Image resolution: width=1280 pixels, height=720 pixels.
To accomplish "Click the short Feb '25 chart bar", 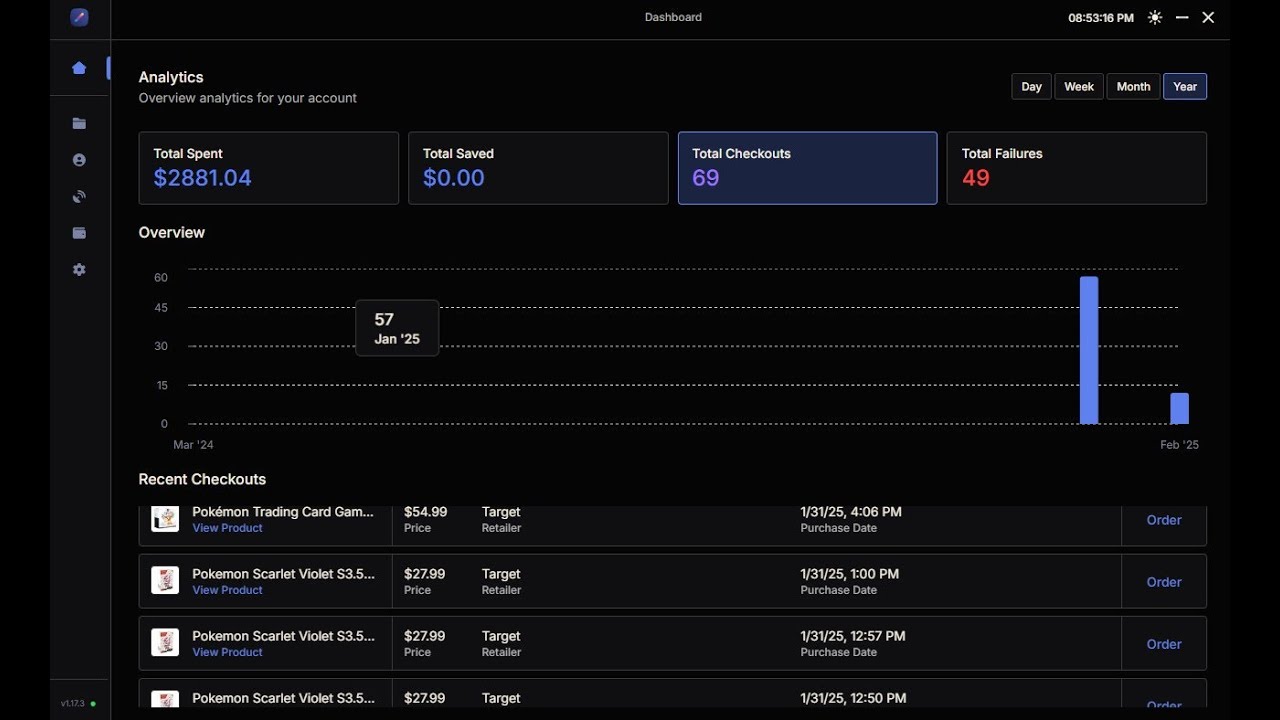I will point(1180,408).
